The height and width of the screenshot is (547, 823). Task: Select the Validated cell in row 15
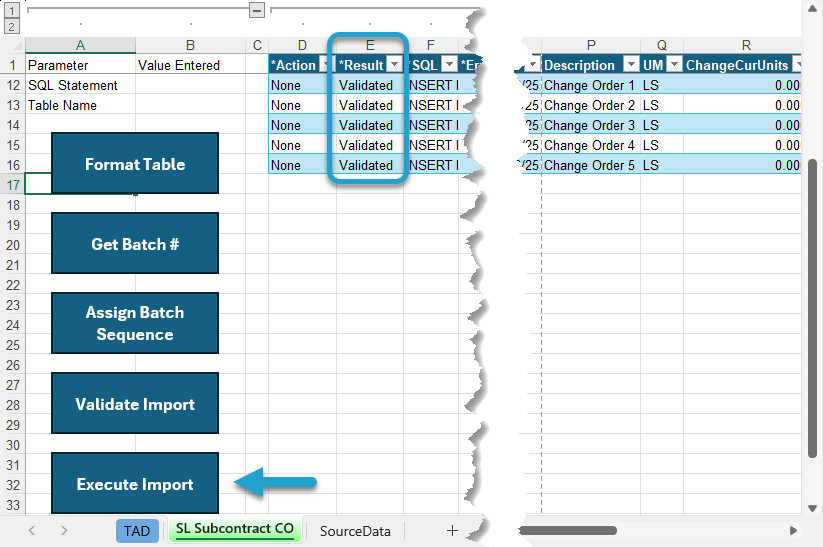click(x=370, y=145)
